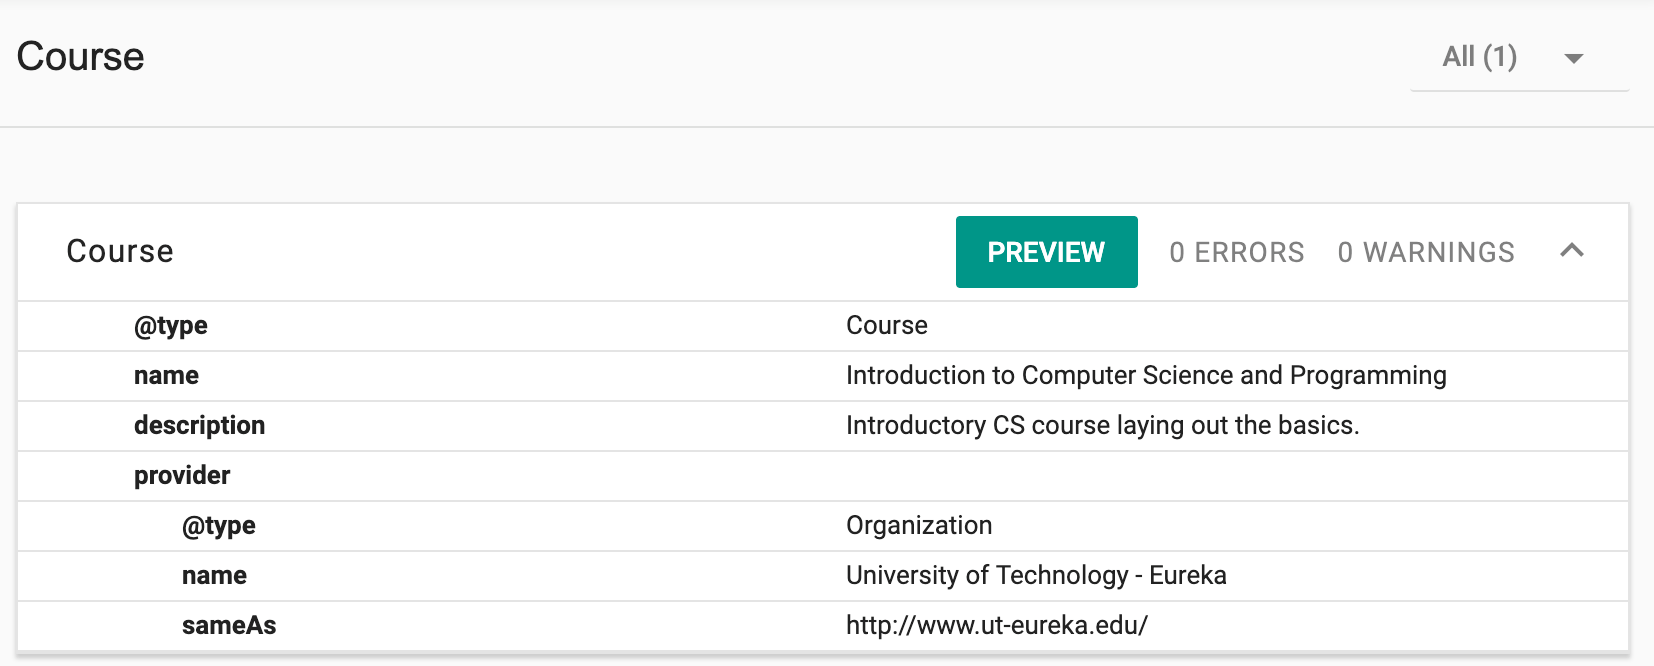Click the sameAs property label
1654x666 pixels.
click(x=229, y=626)
